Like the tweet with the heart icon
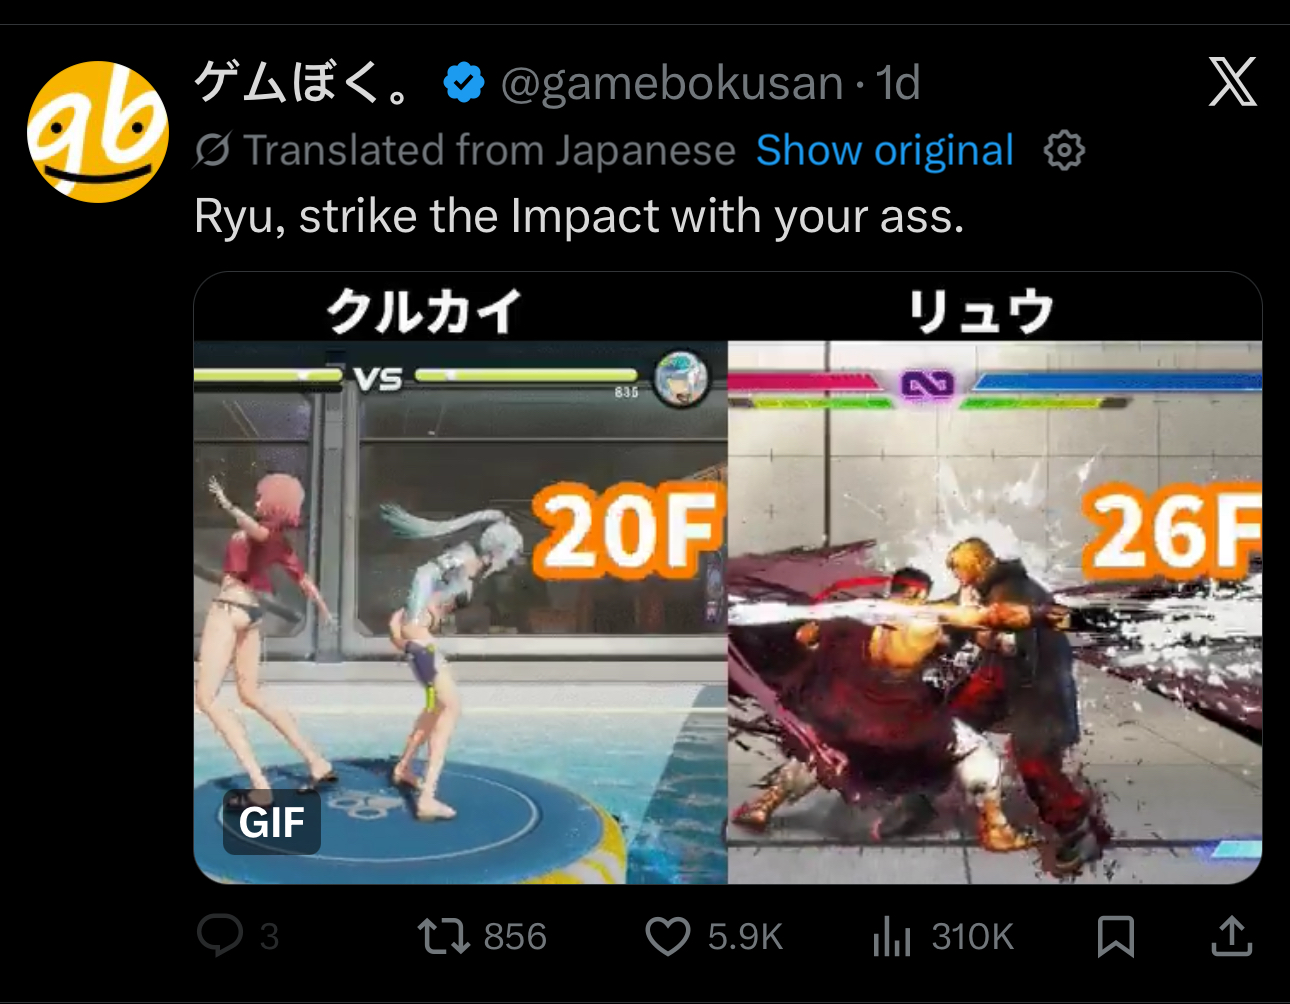1290x1004 pixels. 667,936
